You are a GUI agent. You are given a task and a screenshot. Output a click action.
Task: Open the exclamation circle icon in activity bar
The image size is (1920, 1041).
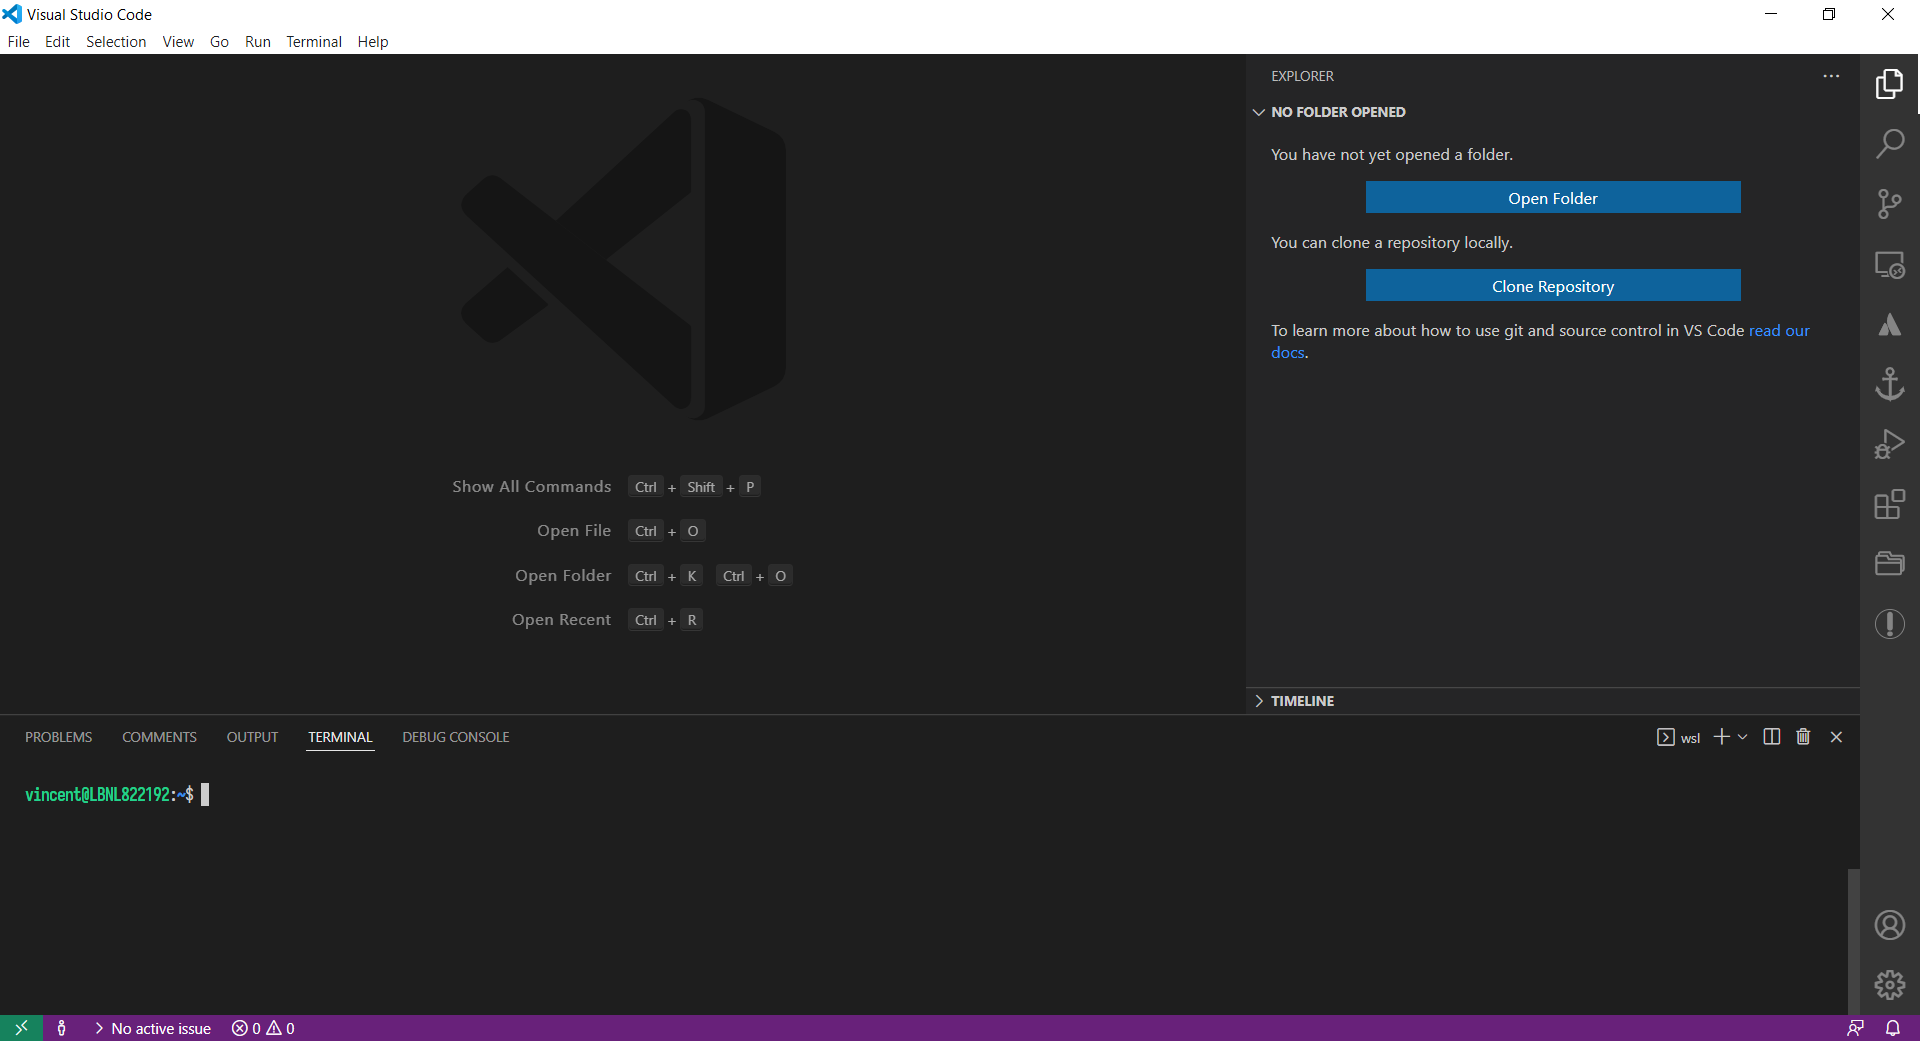click(1889, 624)
